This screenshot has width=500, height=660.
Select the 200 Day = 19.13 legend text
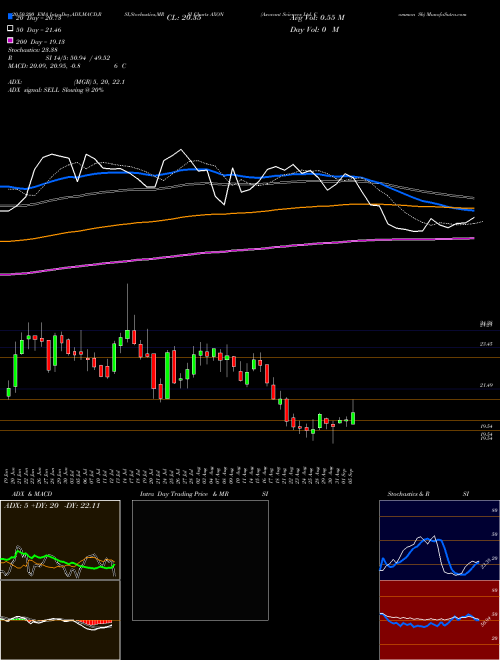coord(40,42)
